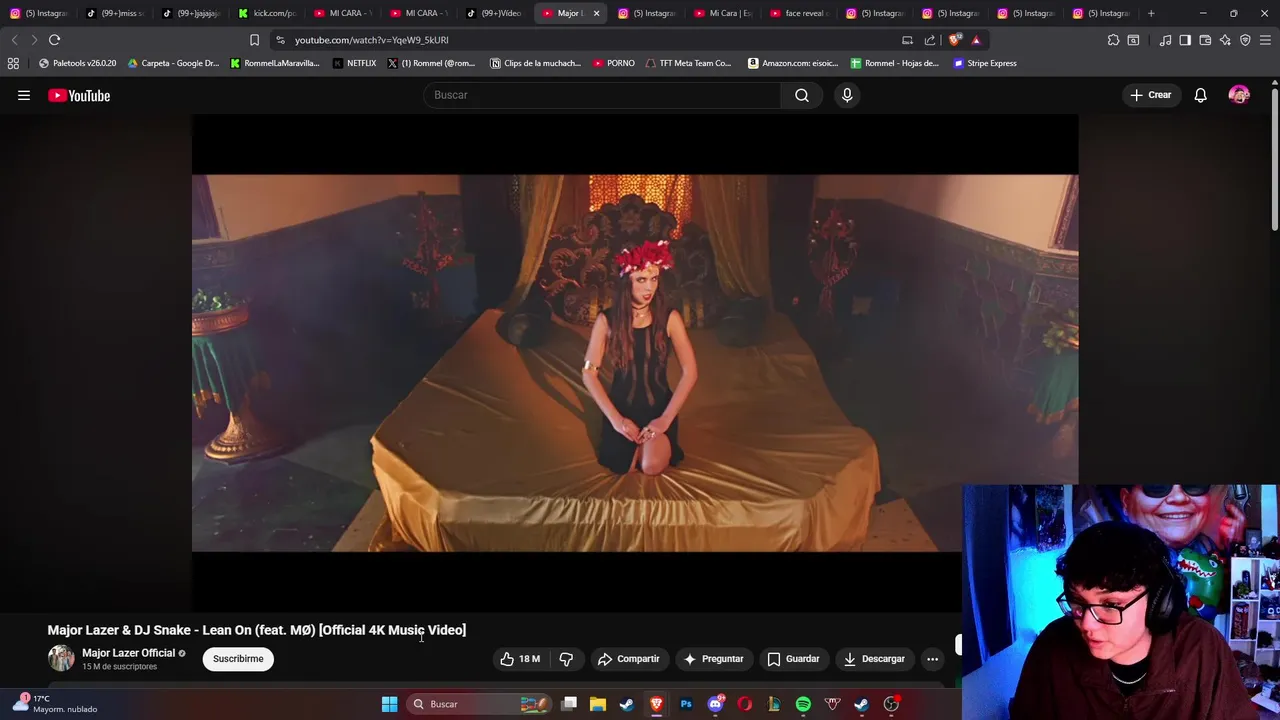Screen dimensions: 1280x720
Task: Click the browser address bar URL
Action: click(371, 40)
